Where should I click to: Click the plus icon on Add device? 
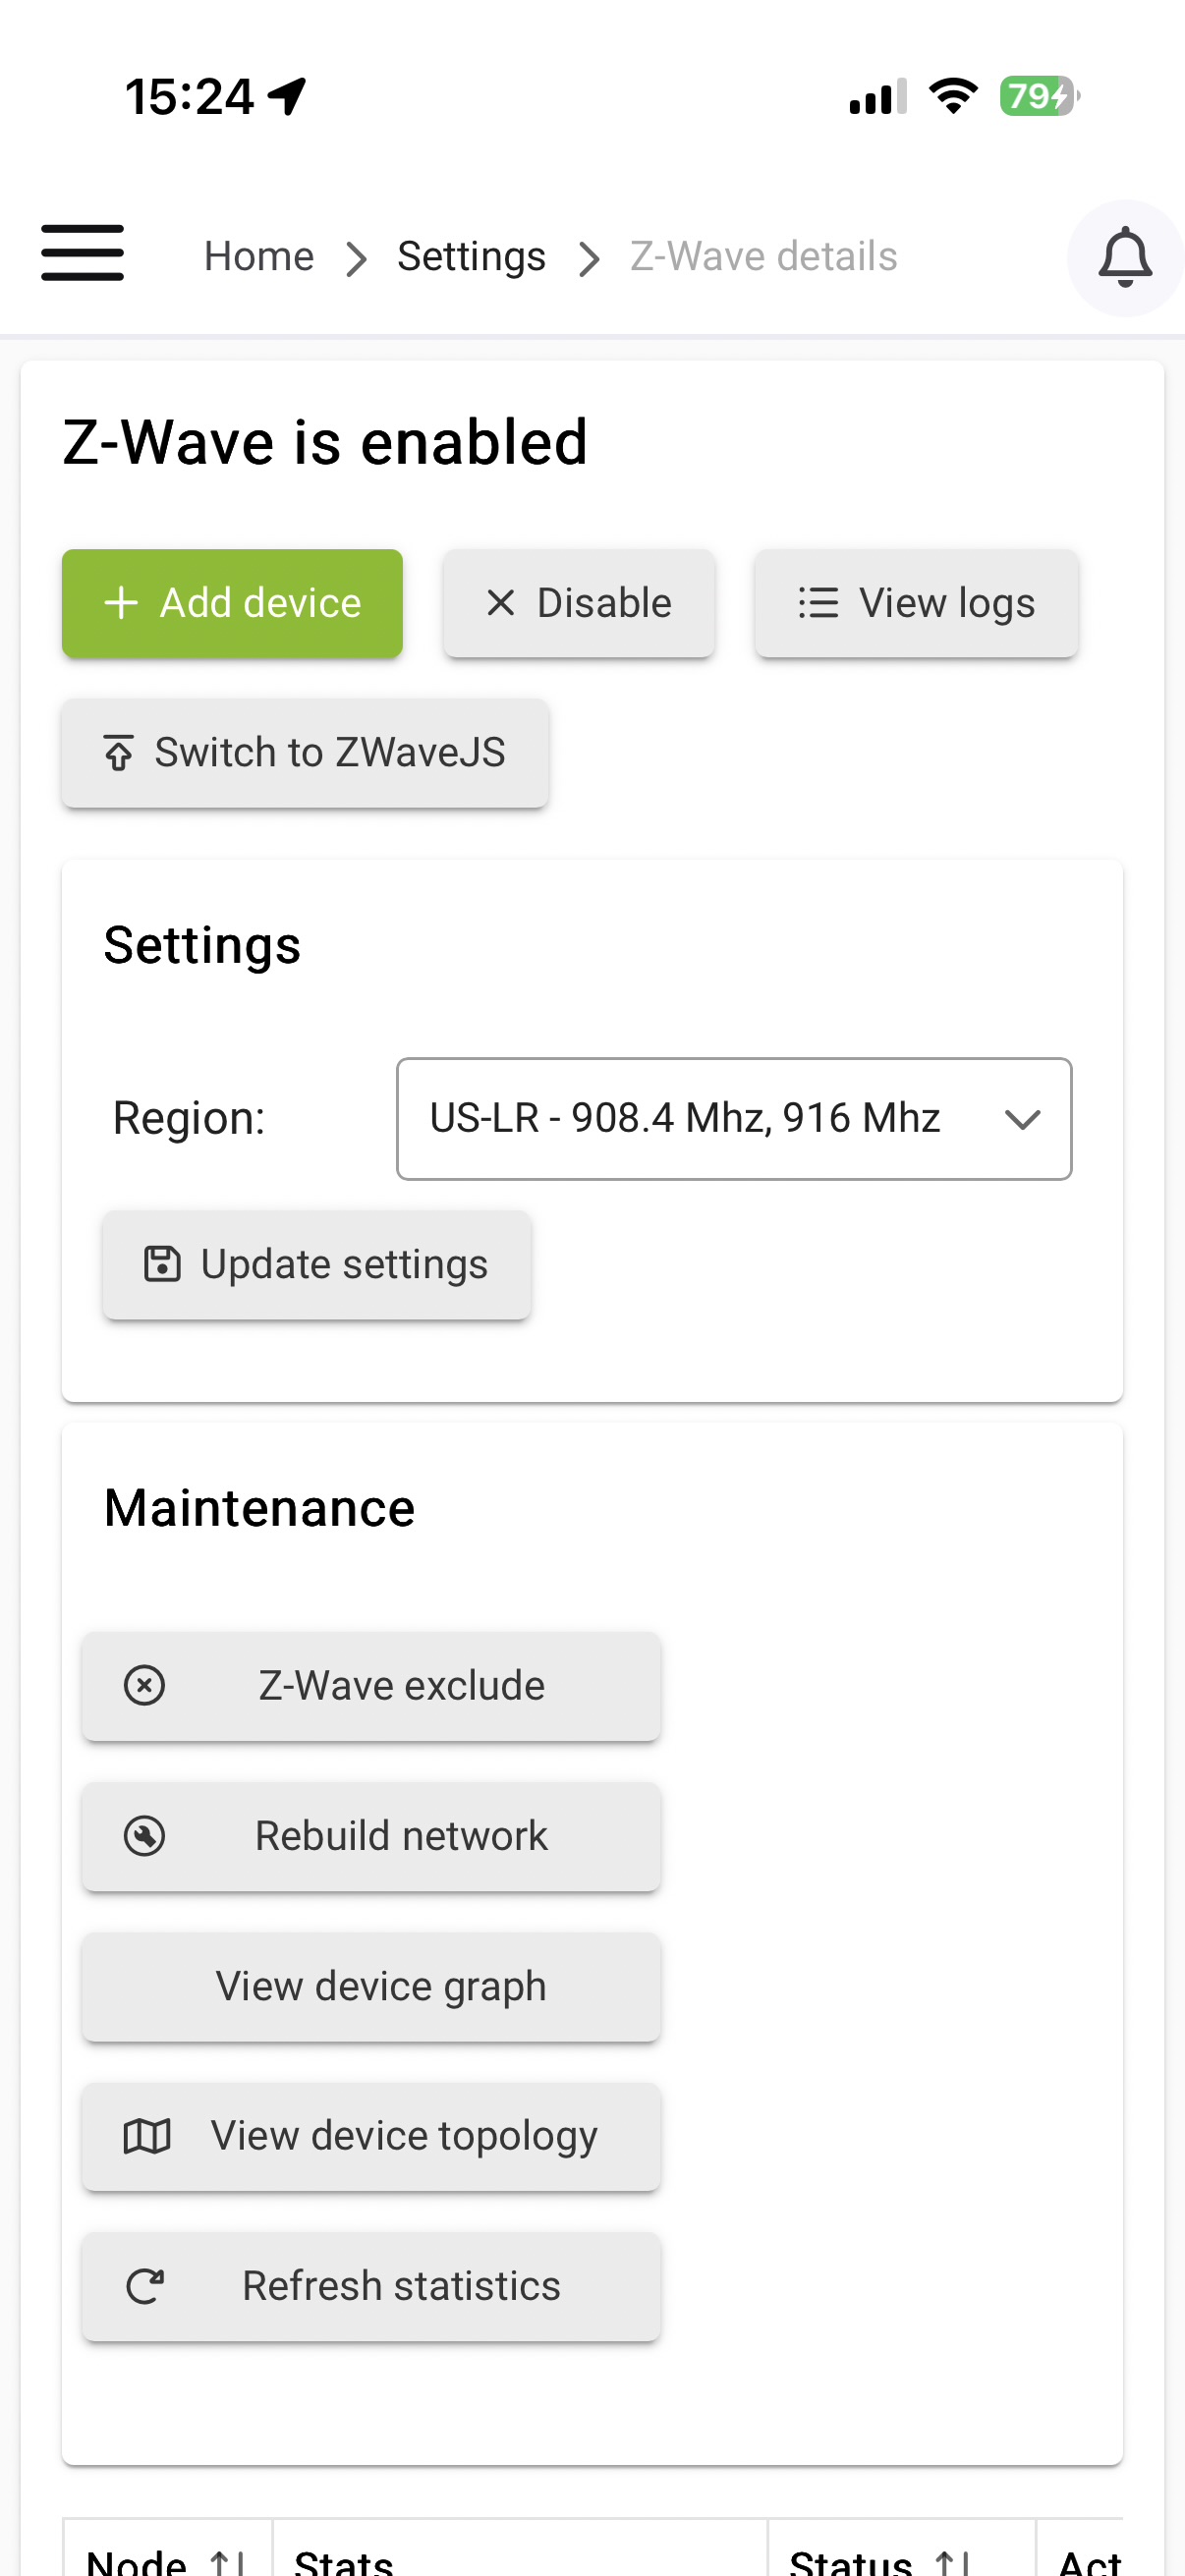pyautogui.click(x=121, y=603)
